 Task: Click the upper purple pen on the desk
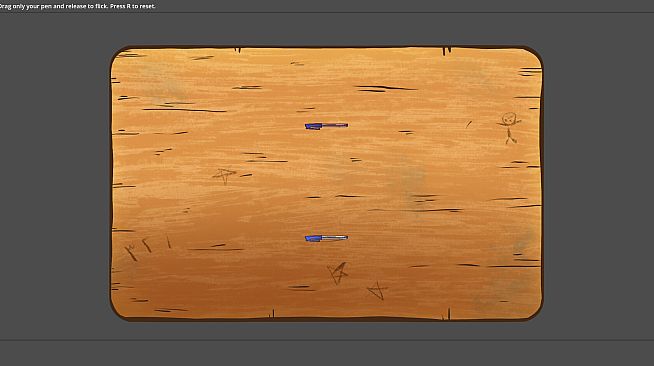(326, 125)
